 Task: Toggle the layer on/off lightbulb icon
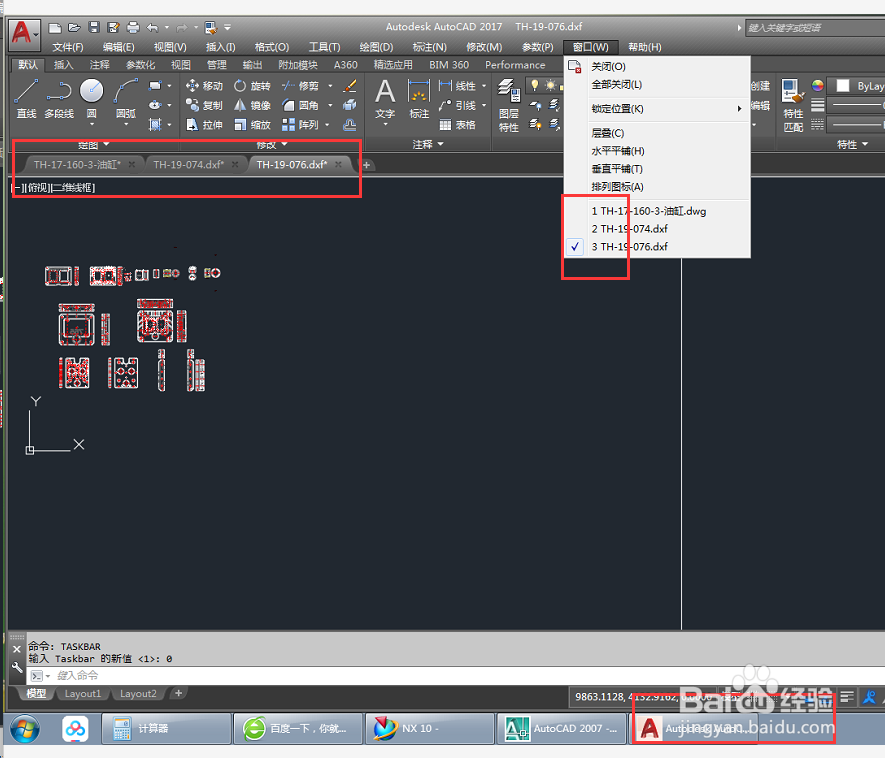pos(534,86)
